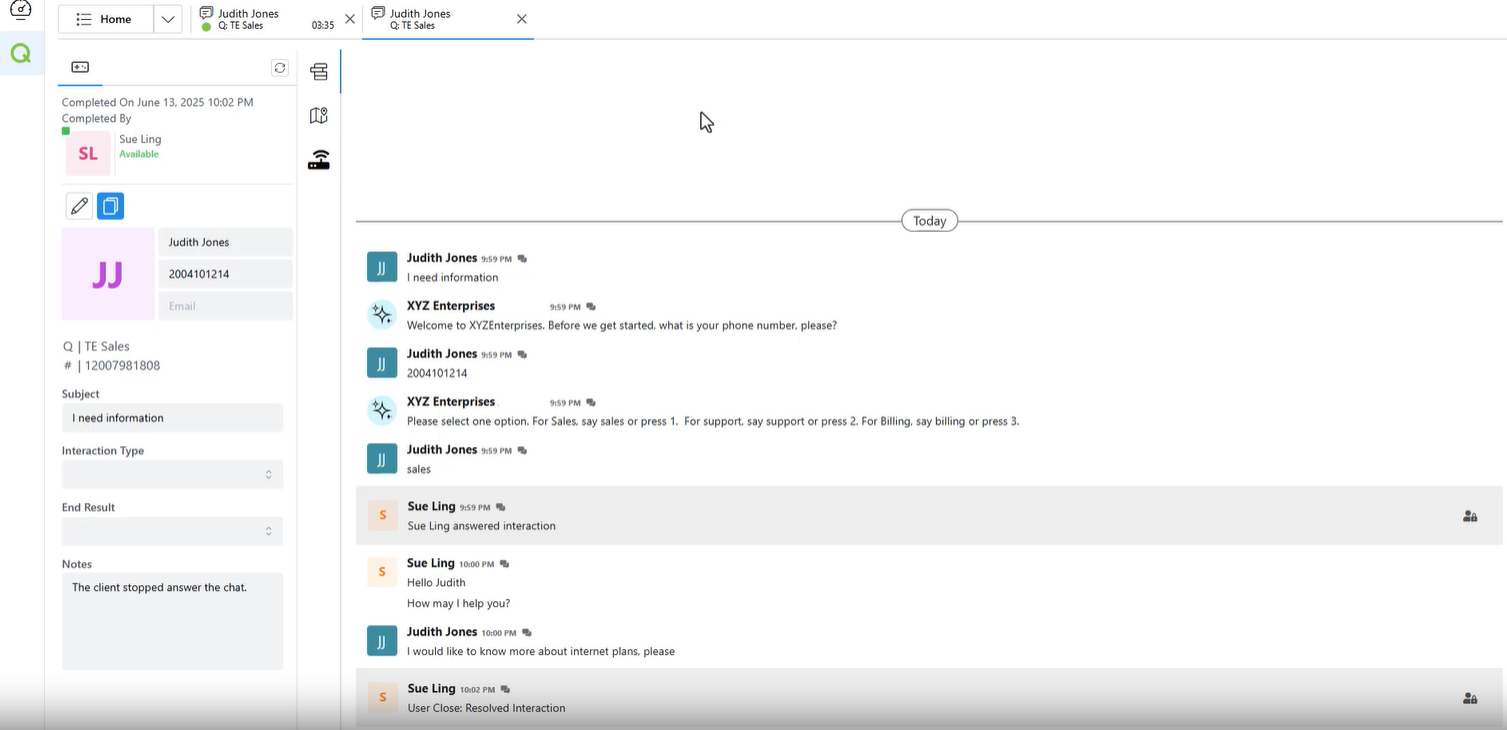Open the Interaction Type dropdown
Image resolution: width=1507 pixels, height=730 pixels.
[x=172, y=474]
